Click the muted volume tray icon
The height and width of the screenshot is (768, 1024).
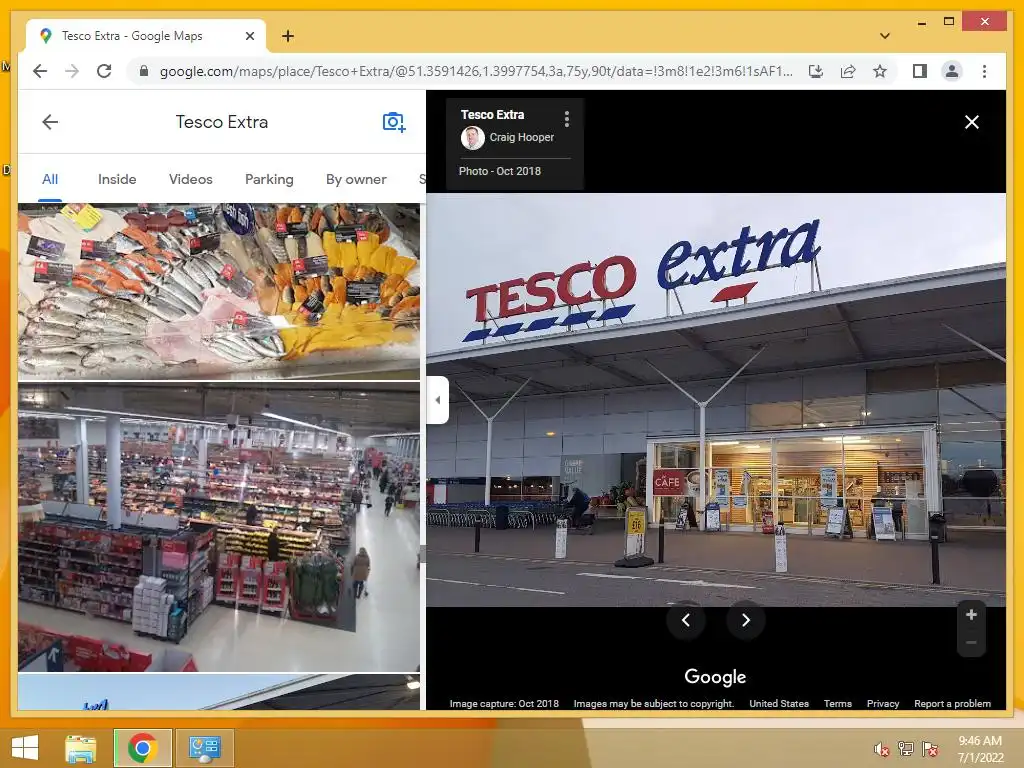[881, 749]
